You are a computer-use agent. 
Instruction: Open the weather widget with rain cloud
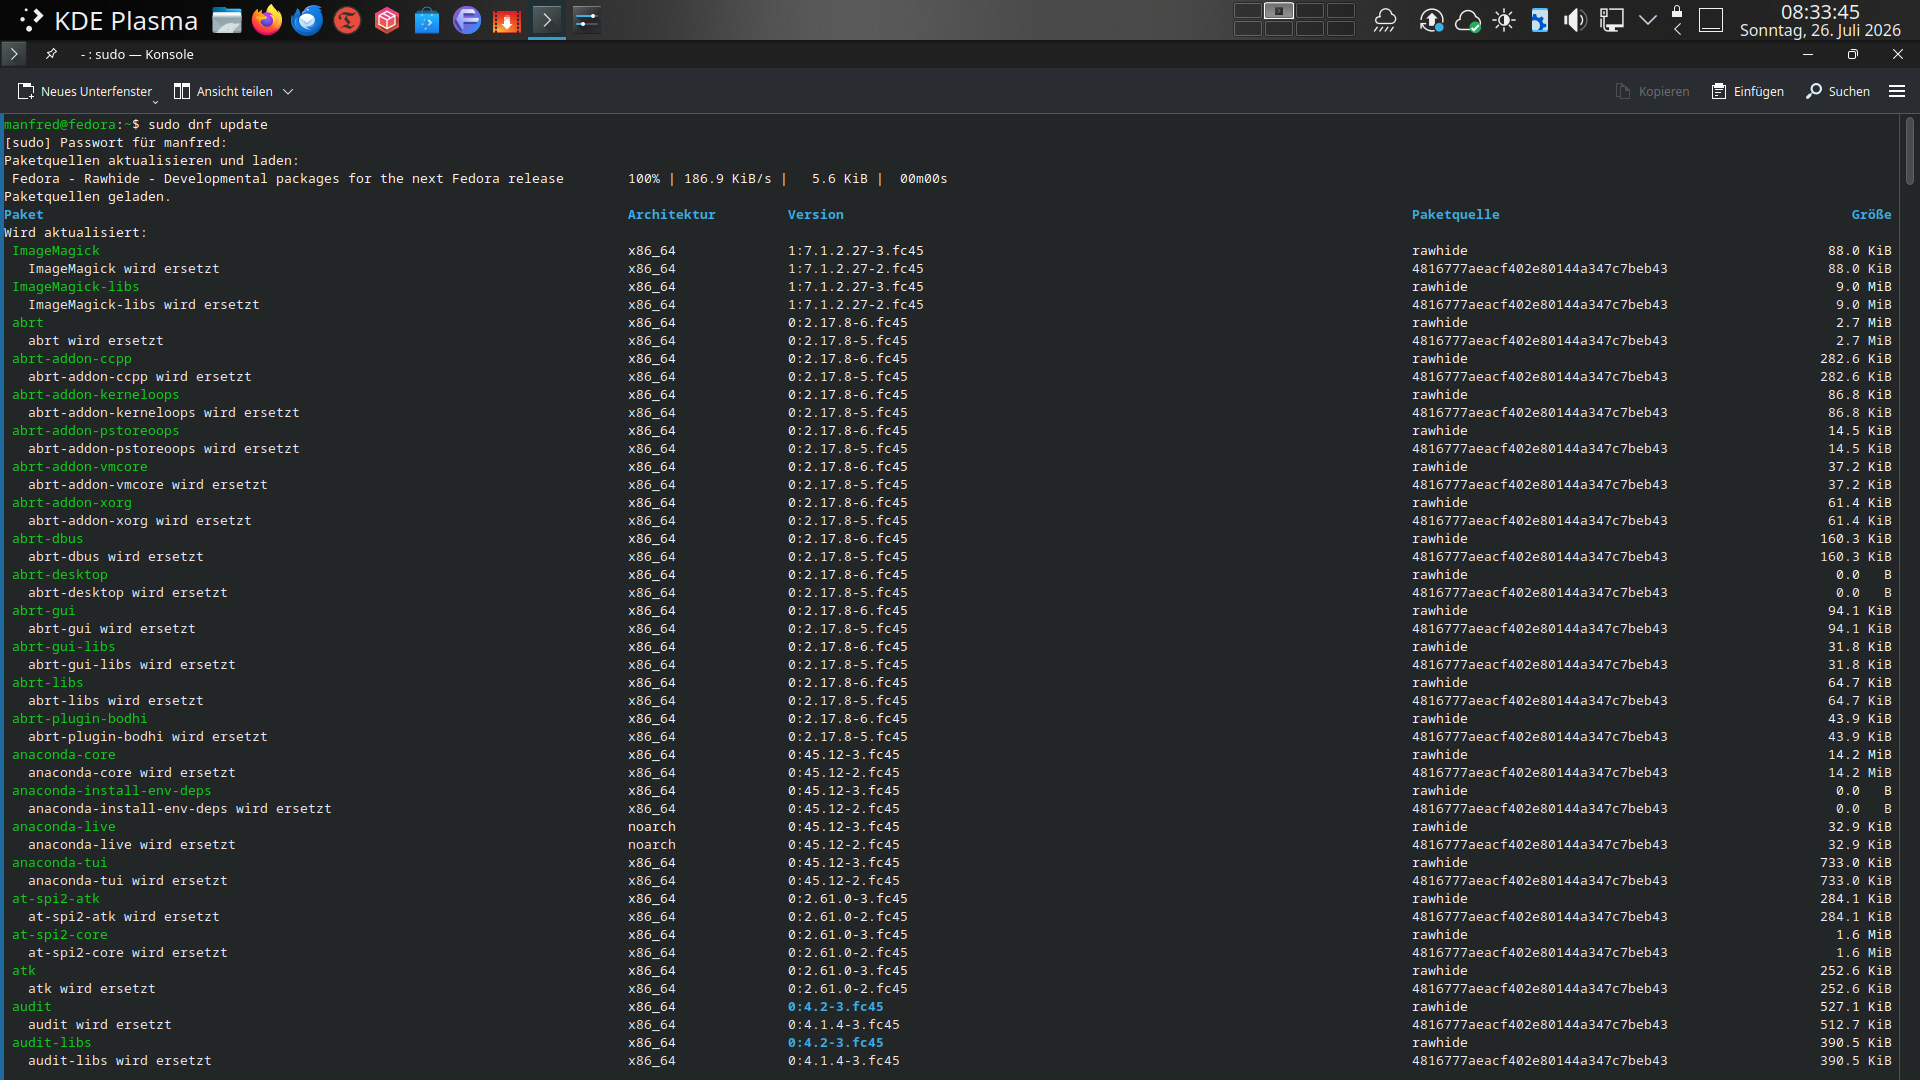coord(1385,20)
